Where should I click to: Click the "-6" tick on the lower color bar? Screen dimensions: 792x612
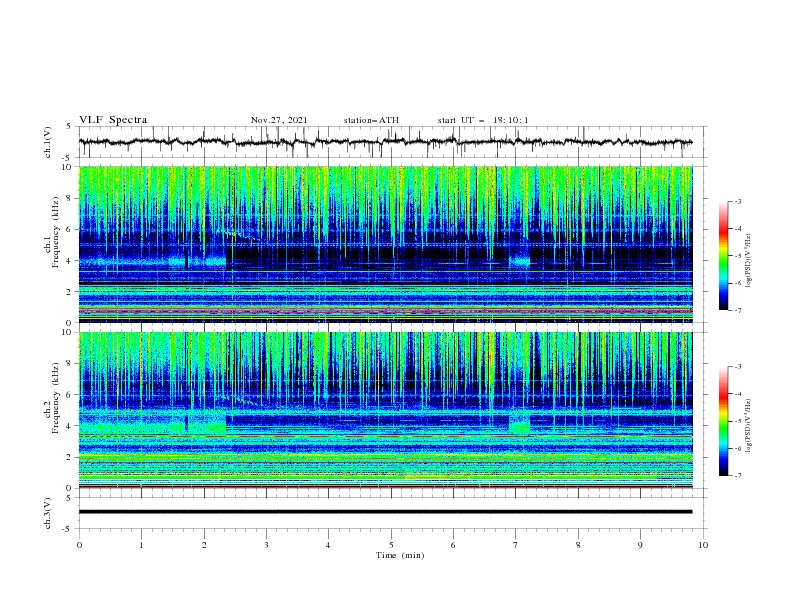[x=737, y=448]
